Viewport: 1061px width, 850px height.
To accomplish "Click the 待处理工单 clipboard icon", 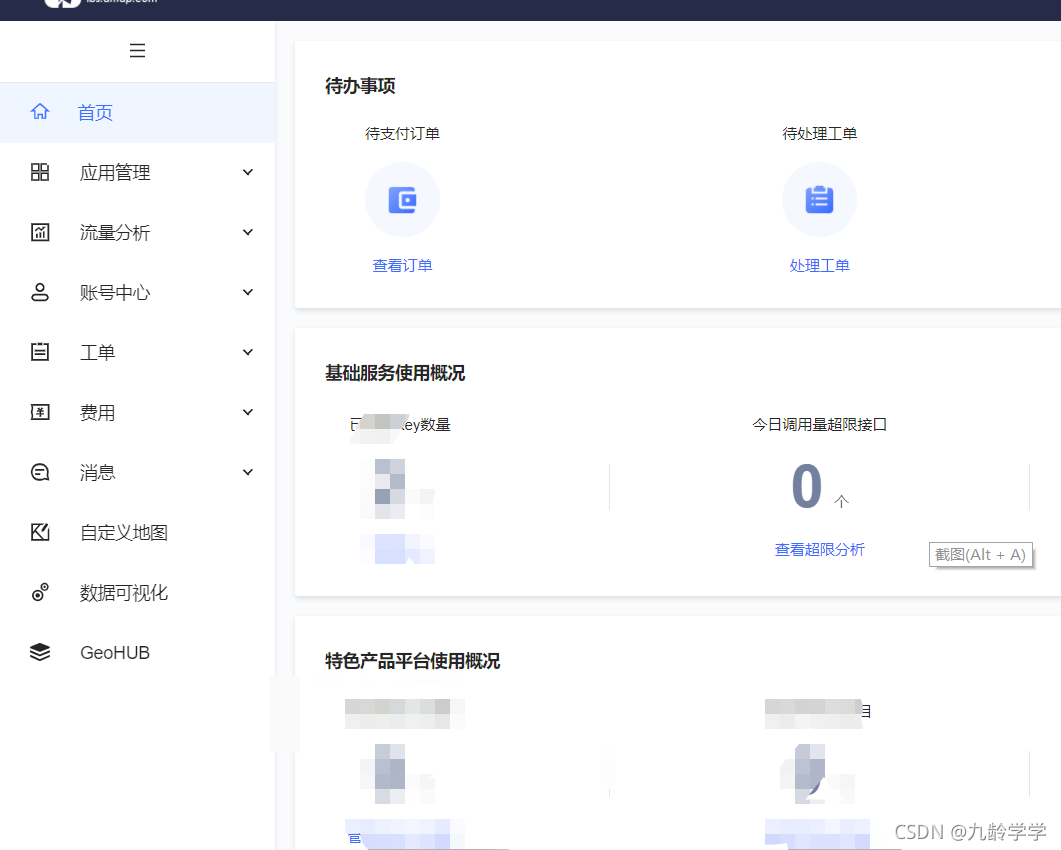I will tap(819, 199).
